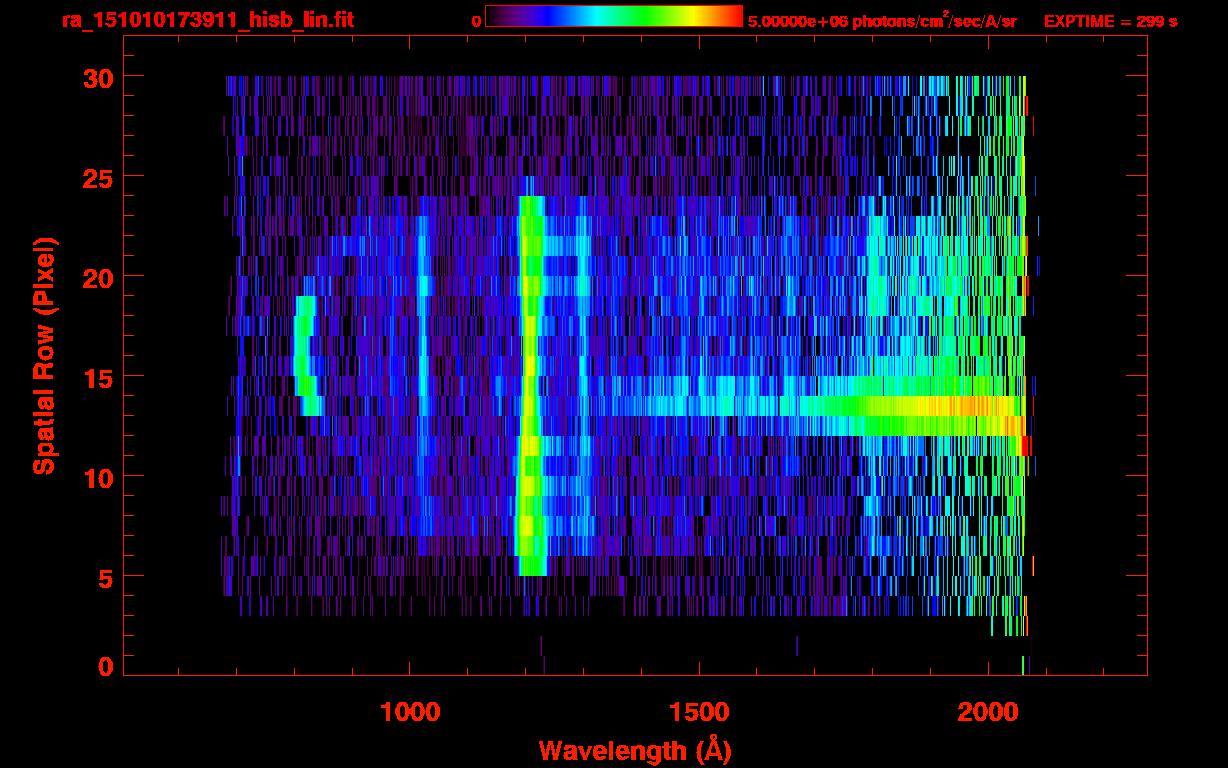Click the curved green emission feature near 800 Å
This screenshot has height=768, width=1228.
click(x=307, y=356)
